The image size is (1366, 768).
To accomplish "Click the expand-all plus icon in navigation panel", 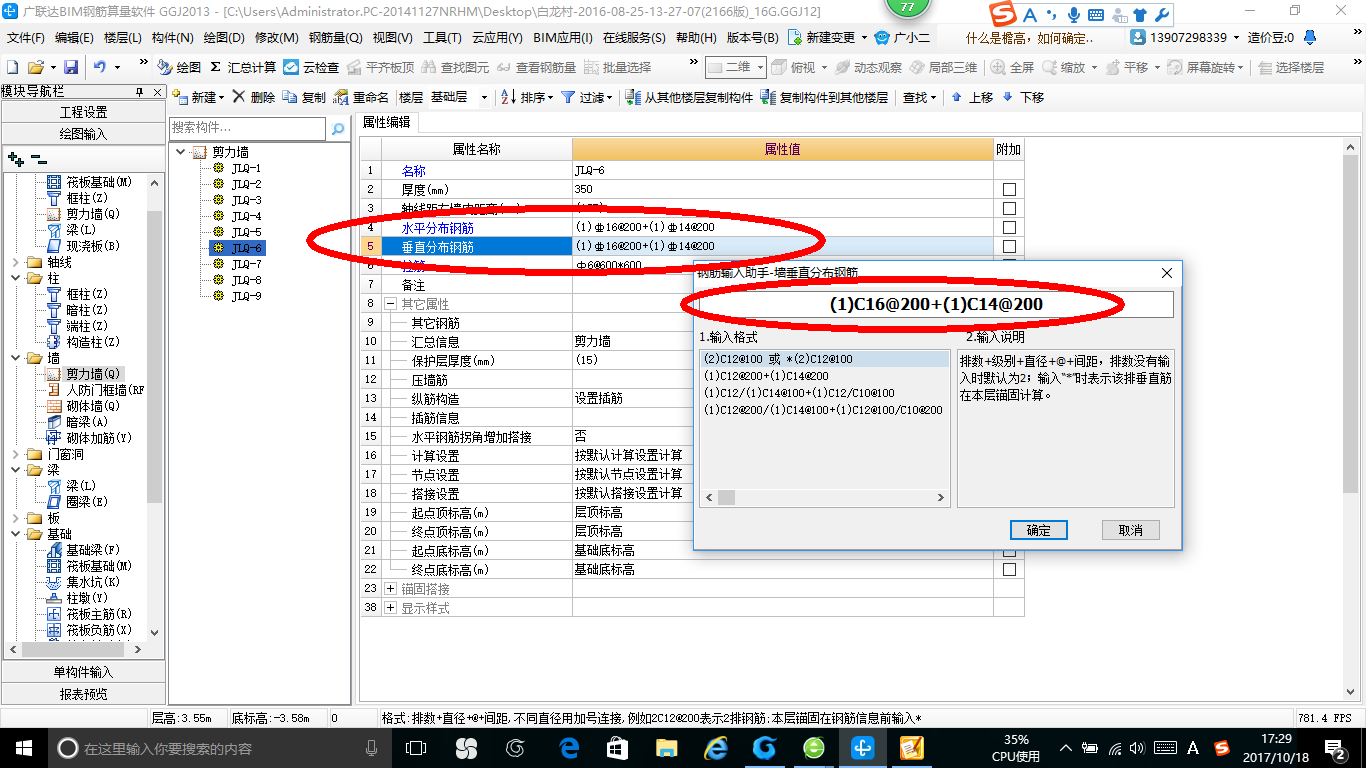I will point(15,159).
